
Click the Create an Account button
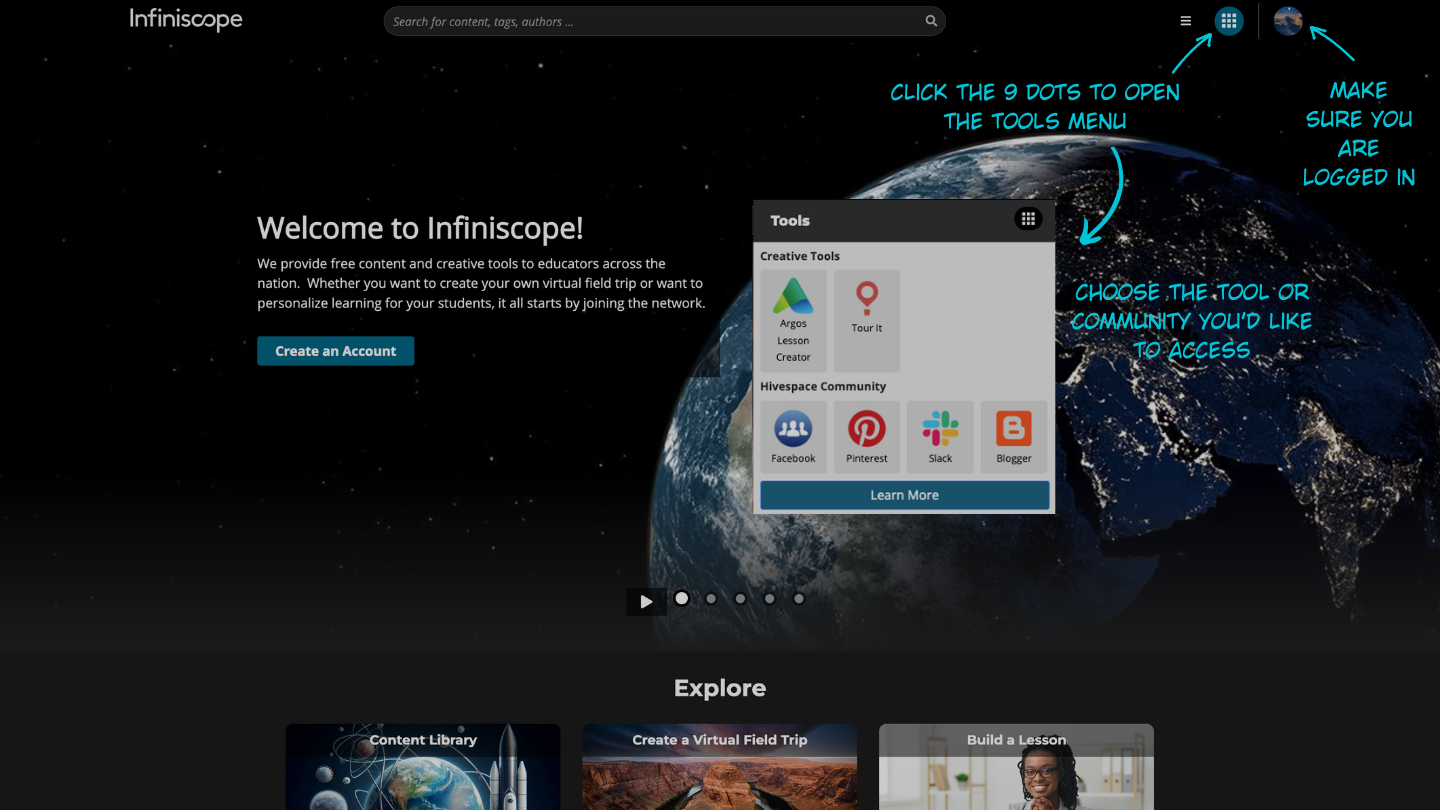tap(335, 351)
